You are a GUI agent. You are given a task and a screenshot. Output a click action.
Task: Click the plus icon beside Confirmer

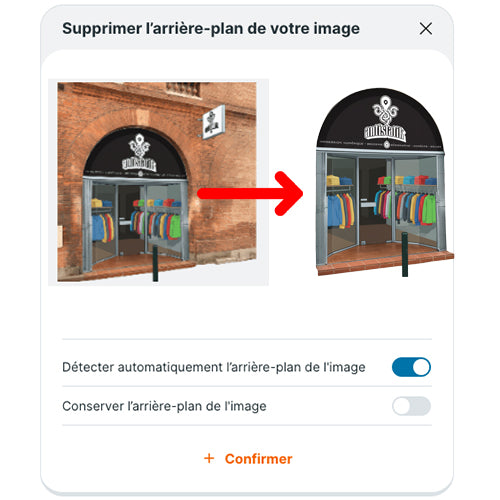point(209,458)
